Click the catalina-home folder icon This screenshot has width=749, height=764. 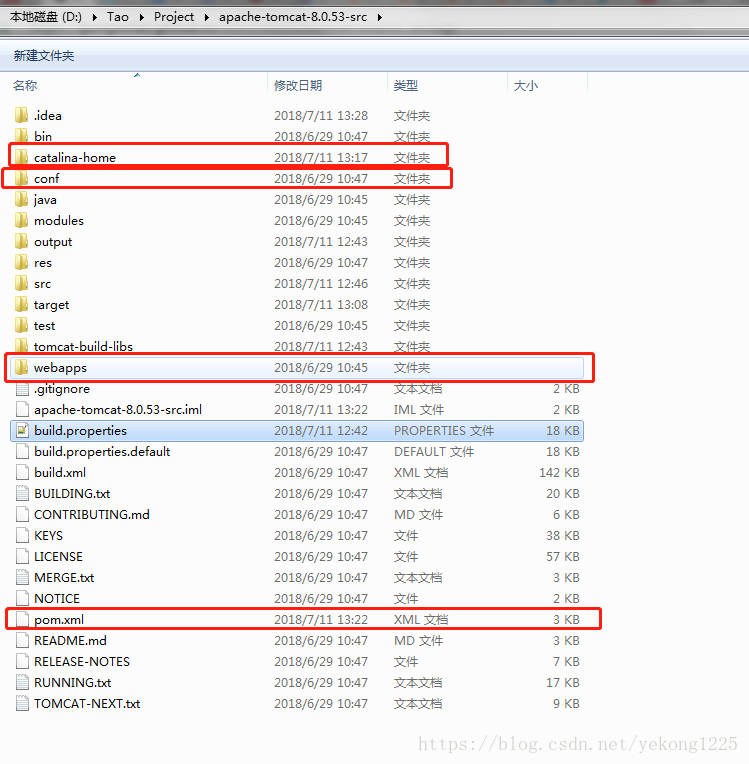(21, 157)
